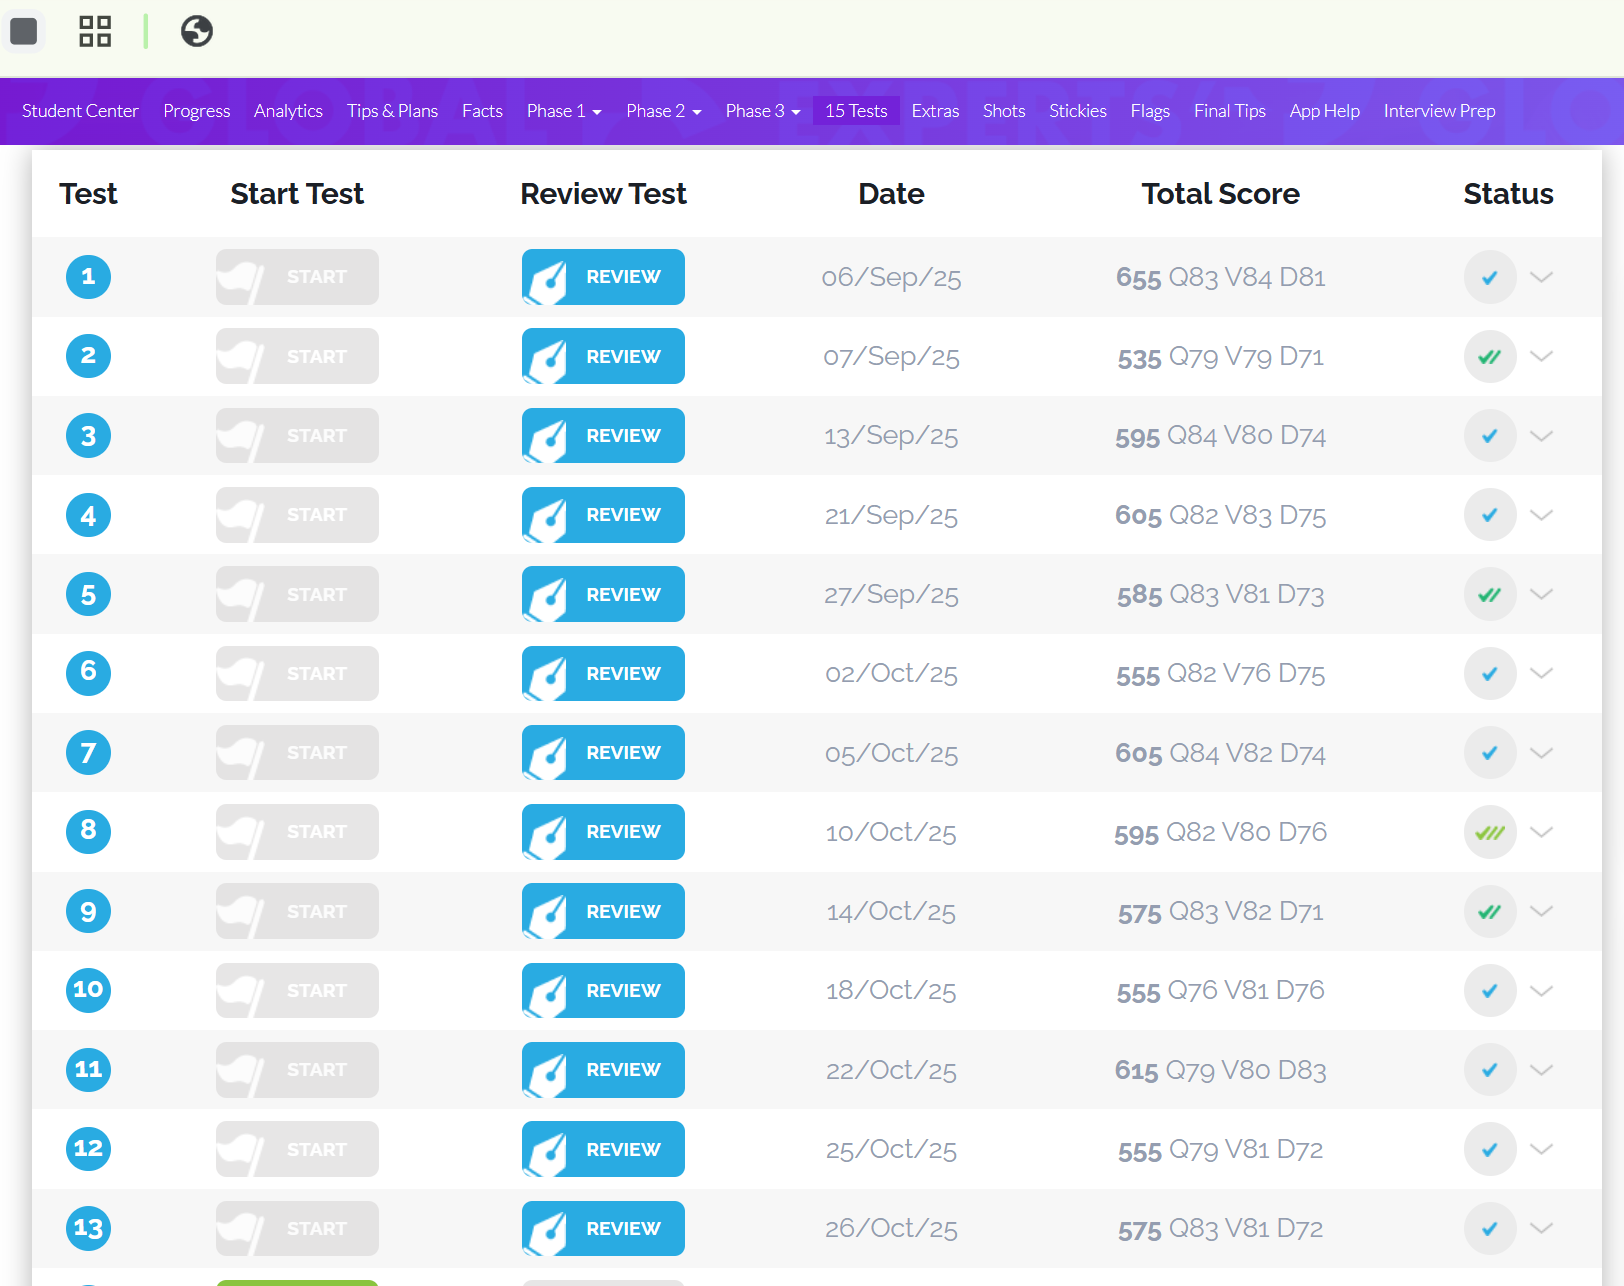Switch to the Analytics tab

(x=288, y=111)
